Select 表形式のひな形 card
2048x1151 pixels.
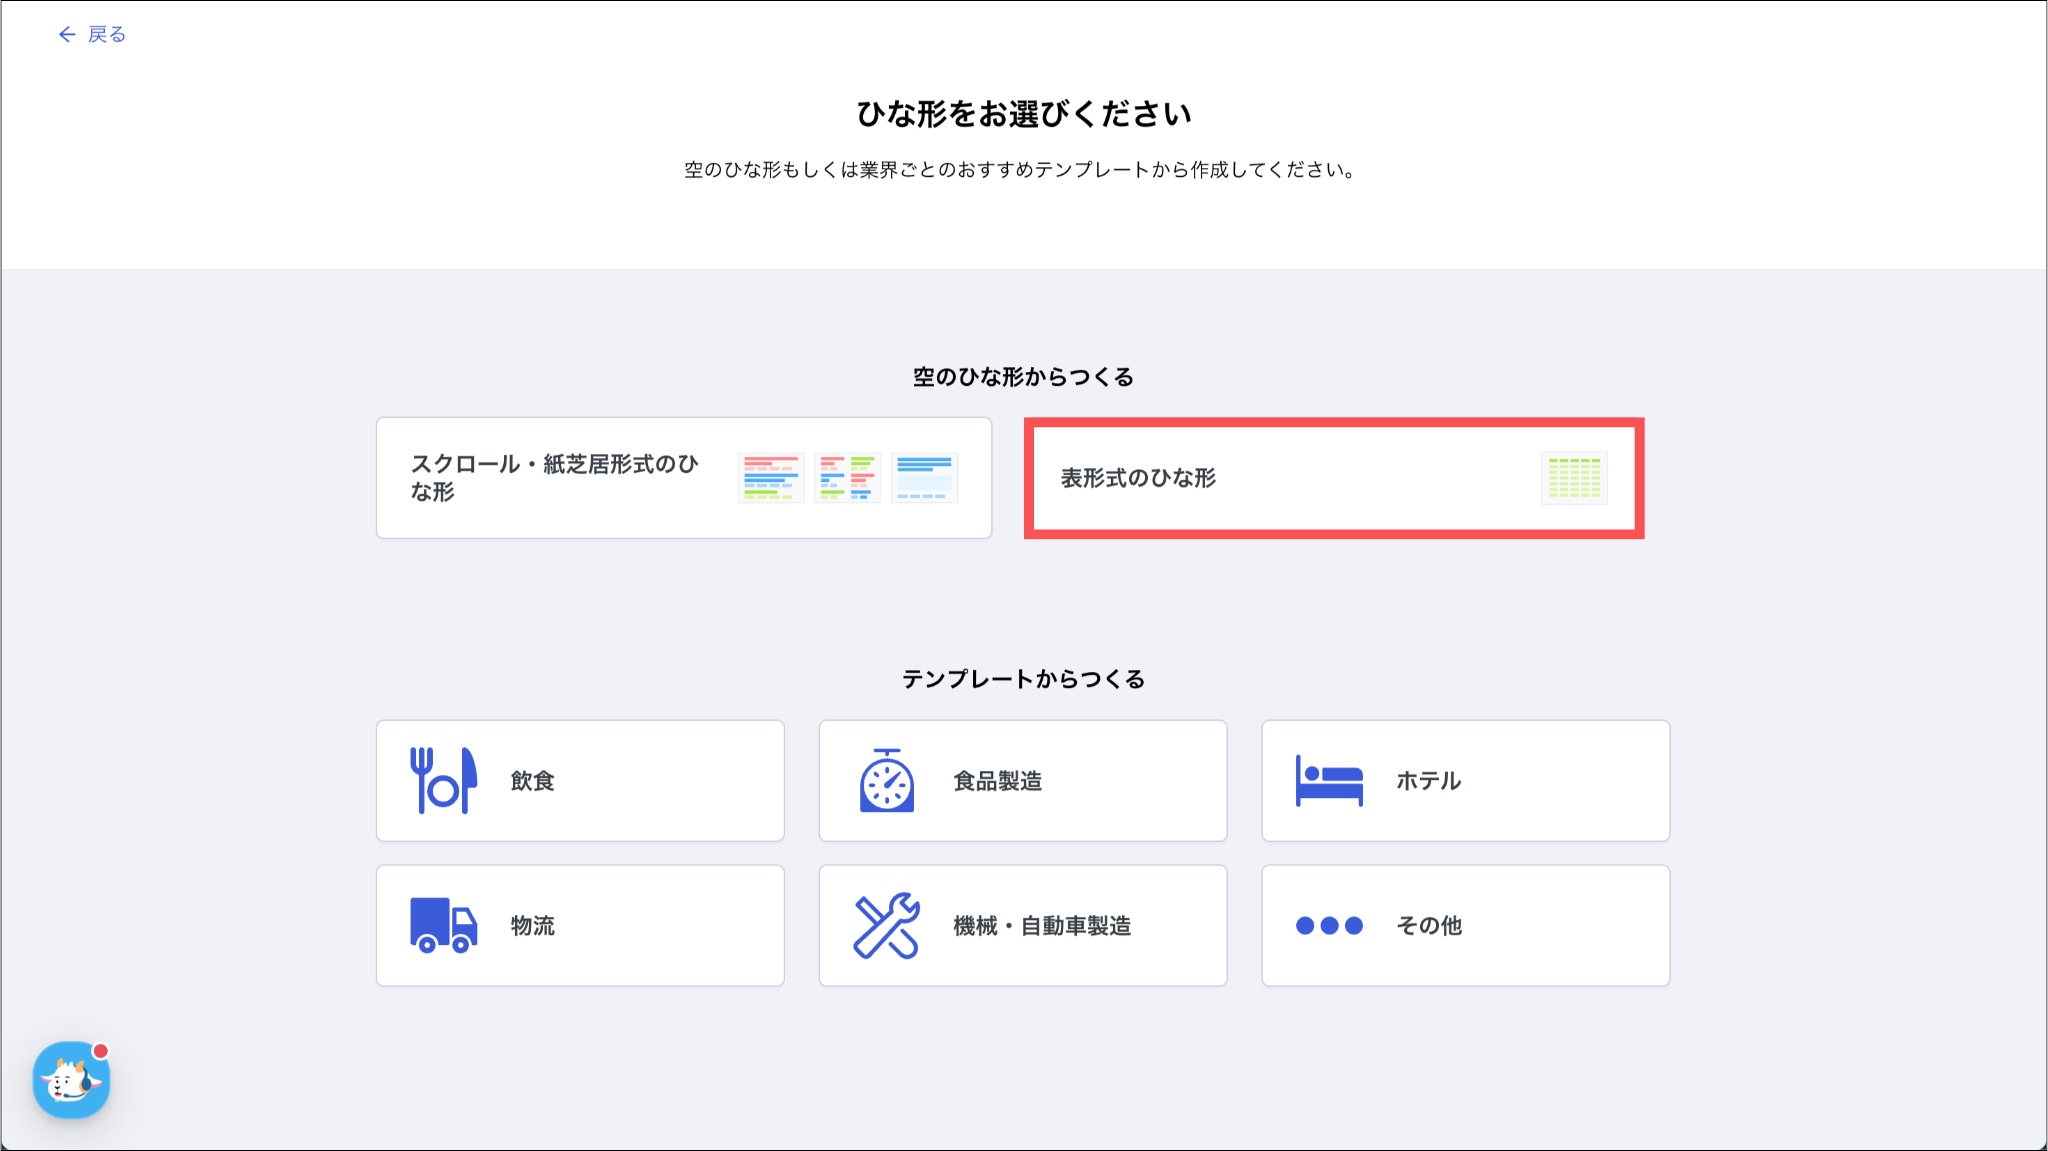click(1138, 478)
